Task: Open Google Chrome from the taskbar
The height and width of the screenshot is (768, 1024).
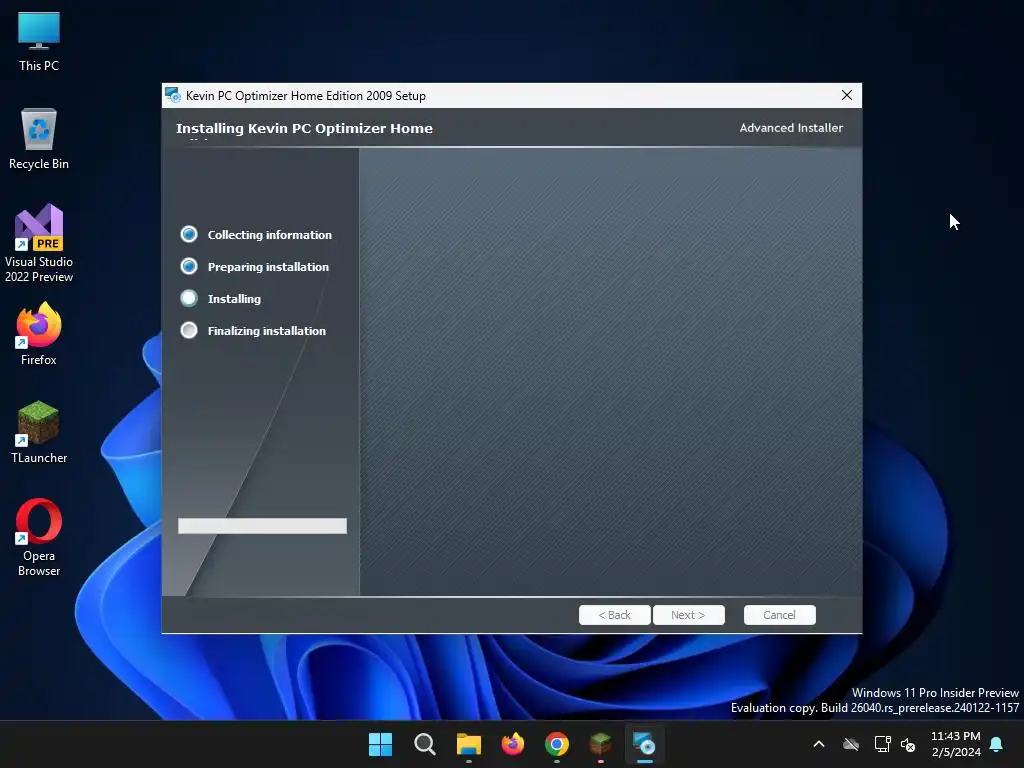Action: pyautogui.click(x=557, y=744)
